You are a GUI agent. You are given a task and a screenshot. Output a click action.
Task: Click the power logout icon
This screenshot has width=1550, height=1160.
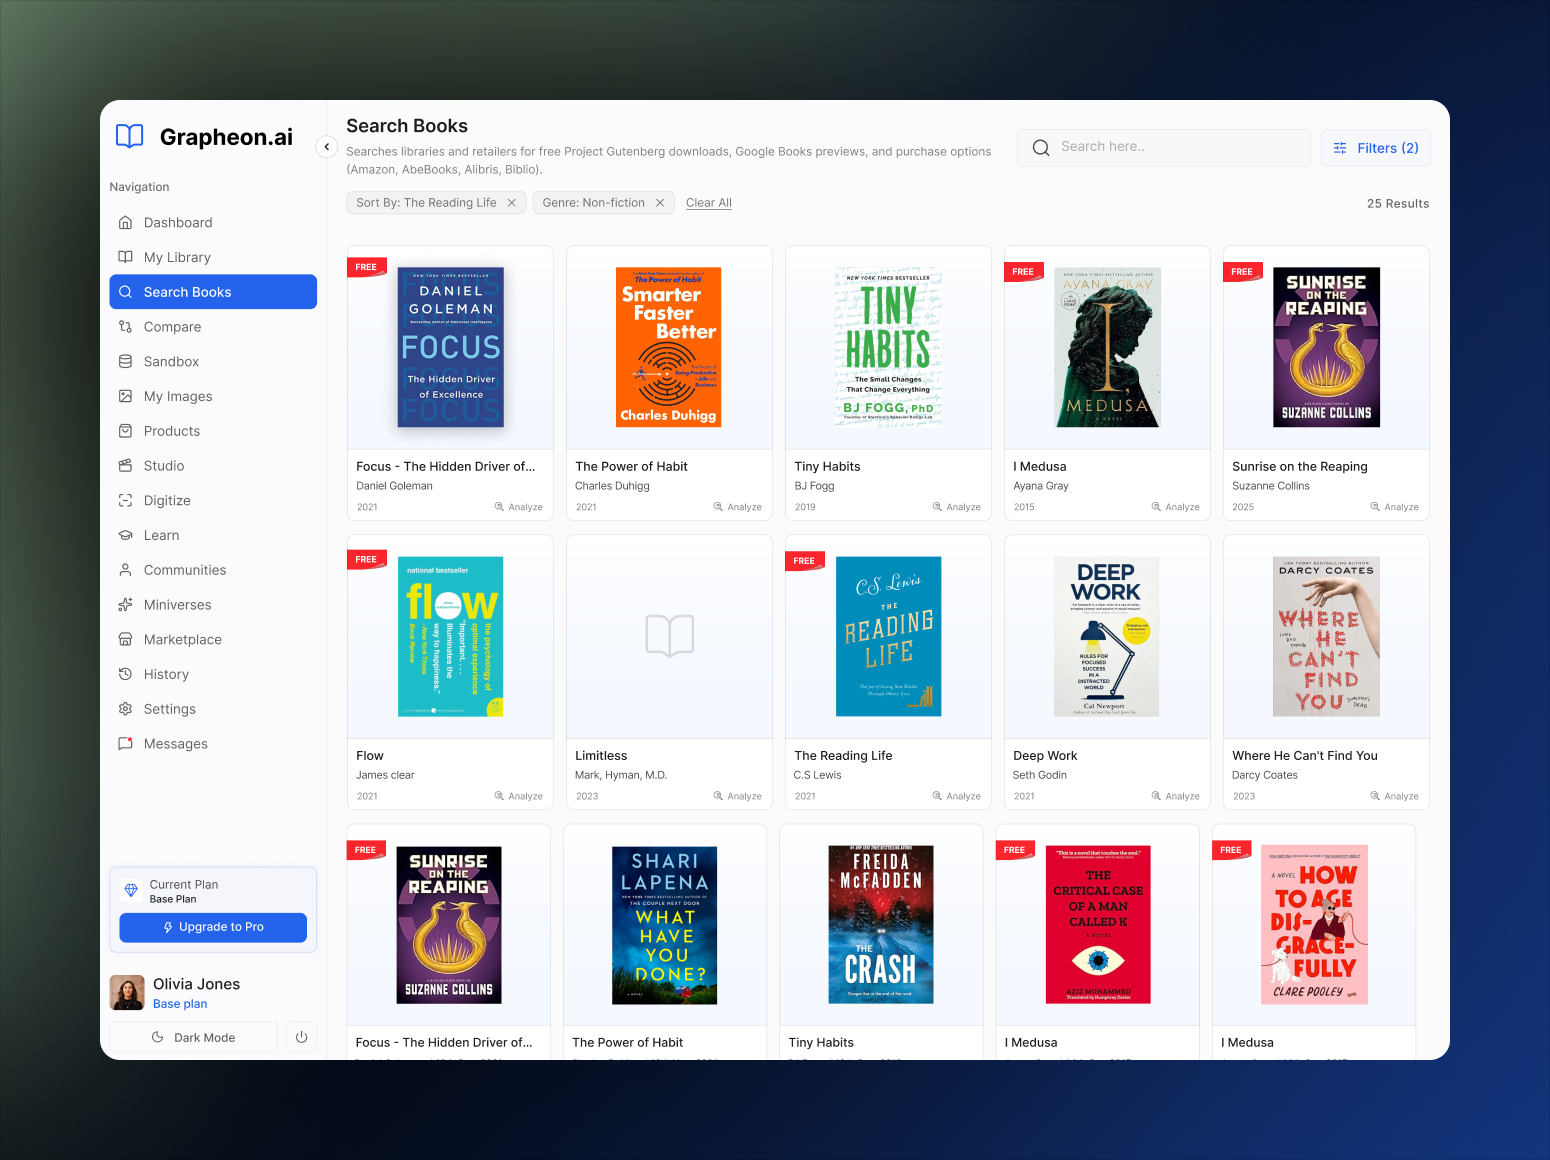[x=301, y=1037]
